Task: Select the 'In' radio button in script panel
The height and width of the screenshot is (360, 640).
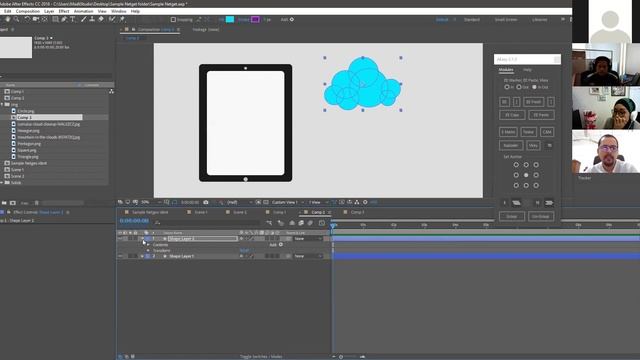Action: (507, 87)
